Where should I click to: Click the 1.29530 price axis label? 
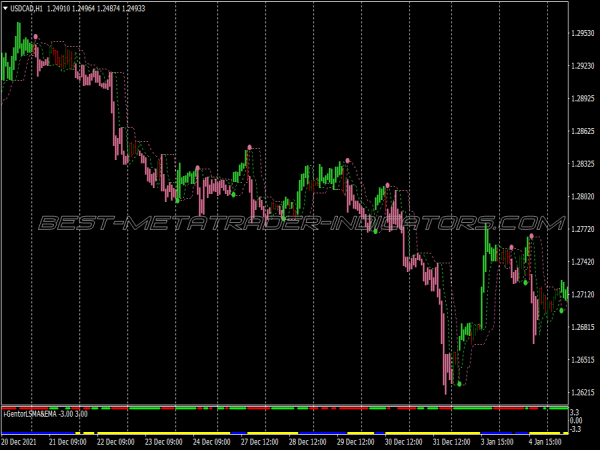click(x=582, y=33)
